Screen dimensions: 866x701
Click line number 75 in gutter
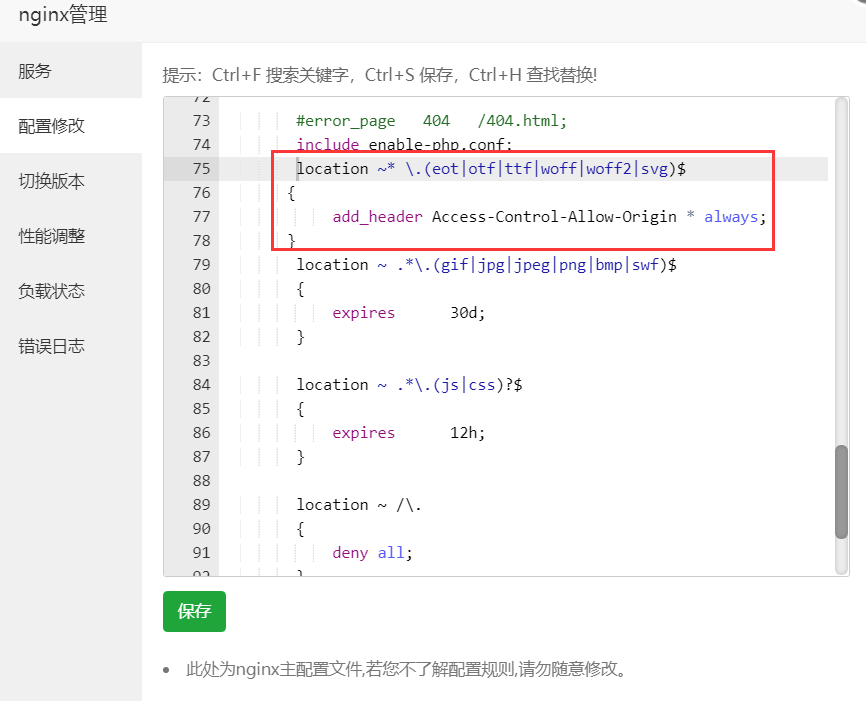199,168
